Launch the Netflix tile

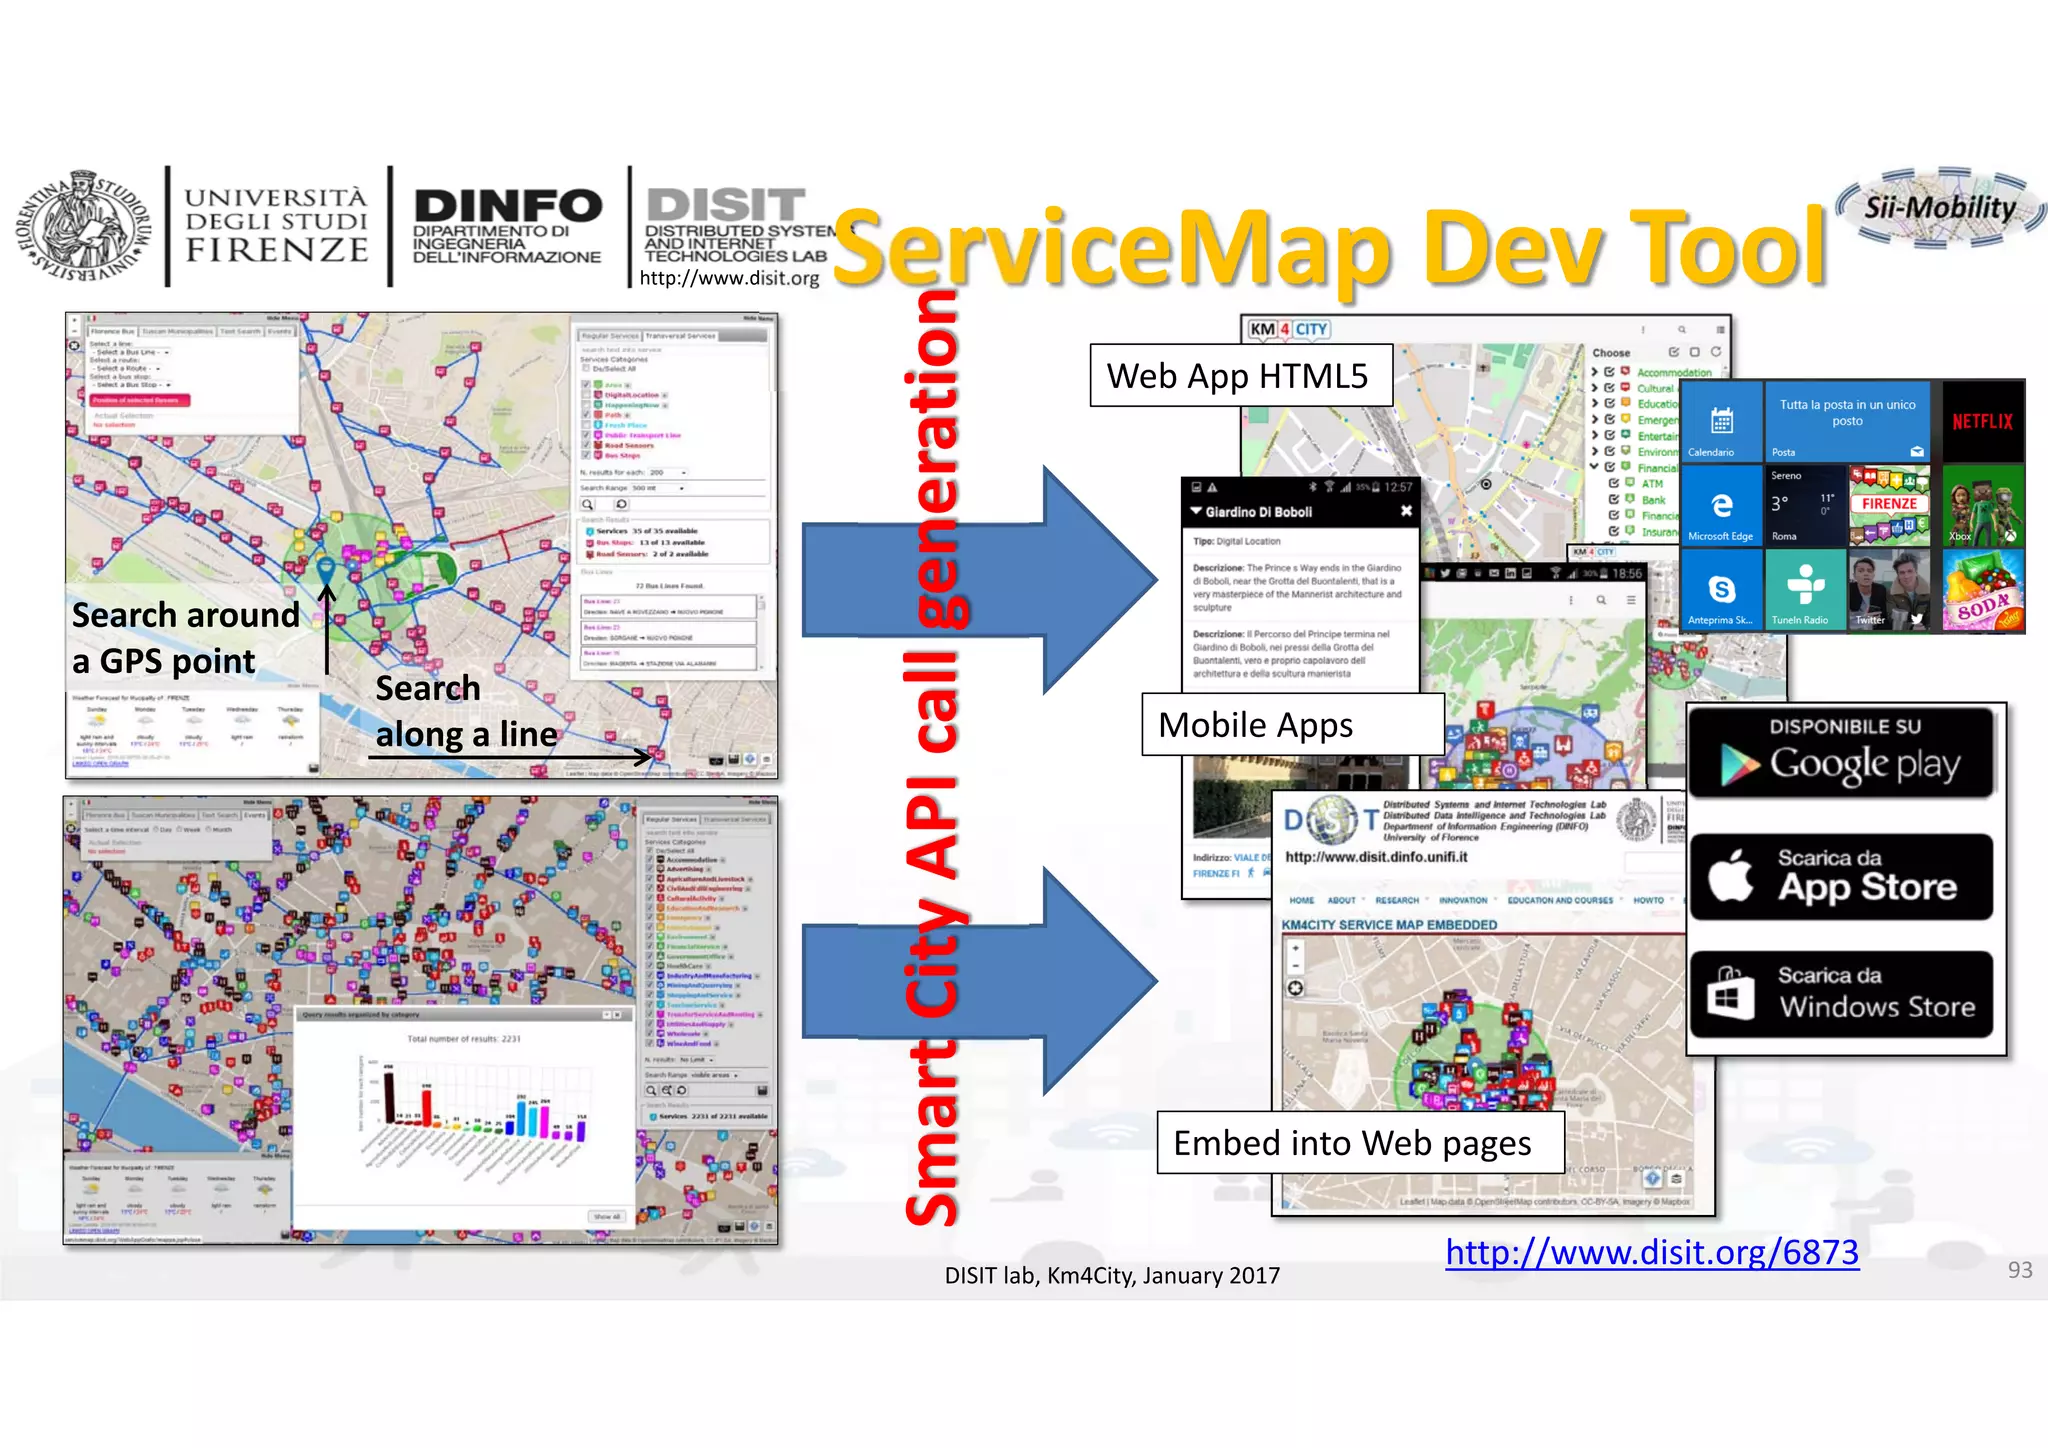[x=1982, y=421]
